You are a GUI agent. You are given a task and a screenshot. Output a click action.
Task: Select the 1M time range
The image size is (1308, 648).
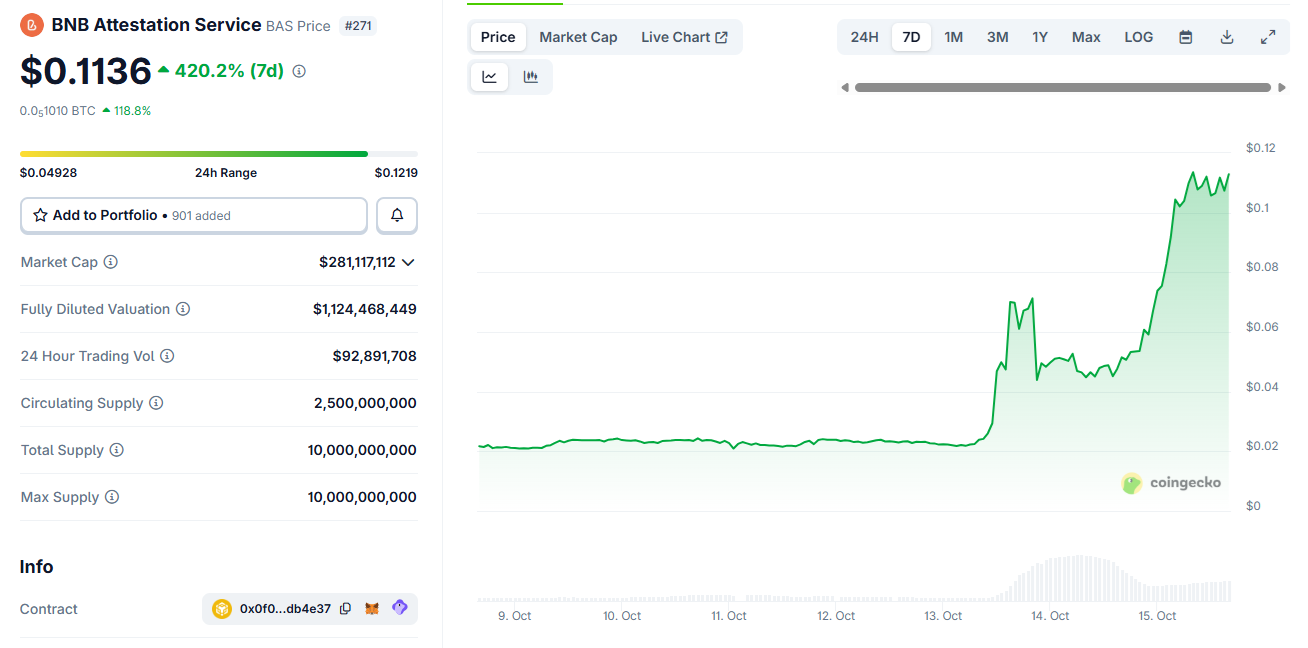coord(953,37)
